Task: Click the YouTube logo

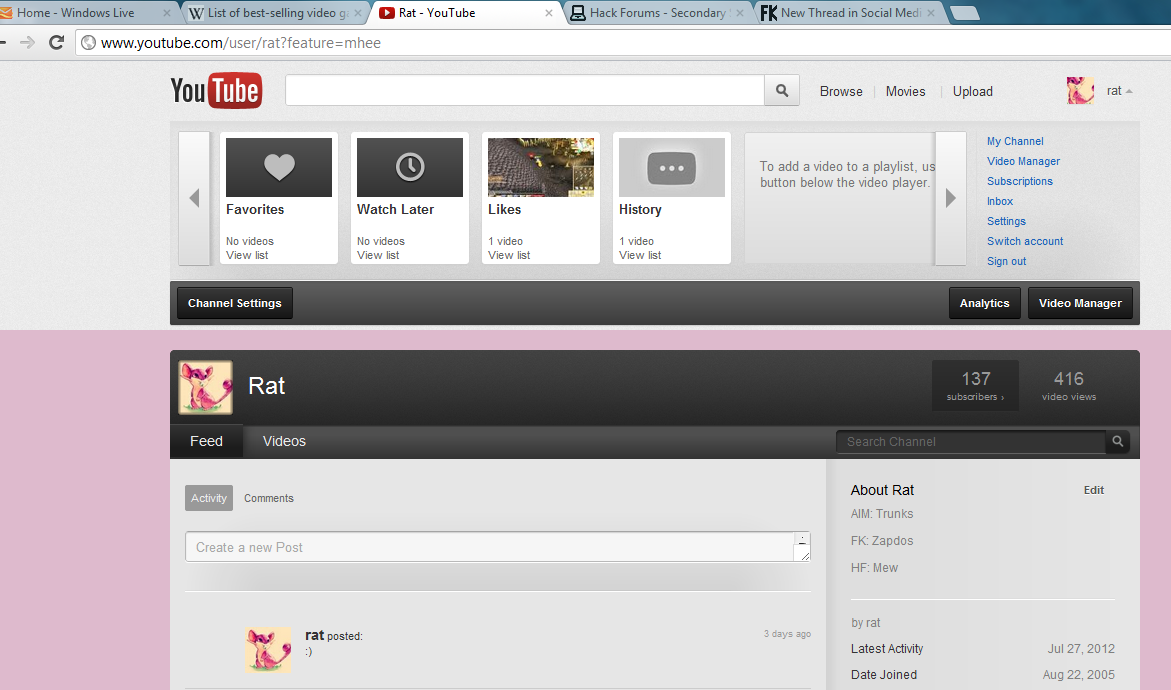Action: click(x=216, y=90)
